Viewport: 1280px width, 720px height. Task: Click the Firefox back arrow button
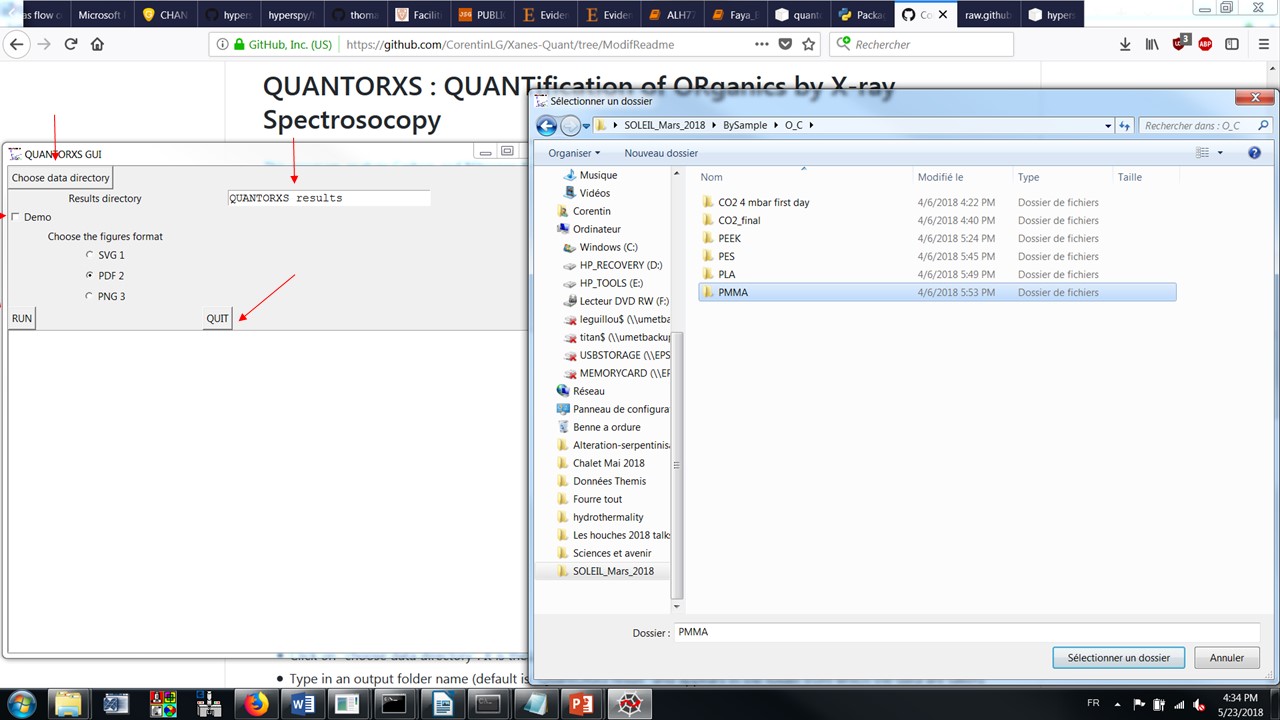coord(15,44)
